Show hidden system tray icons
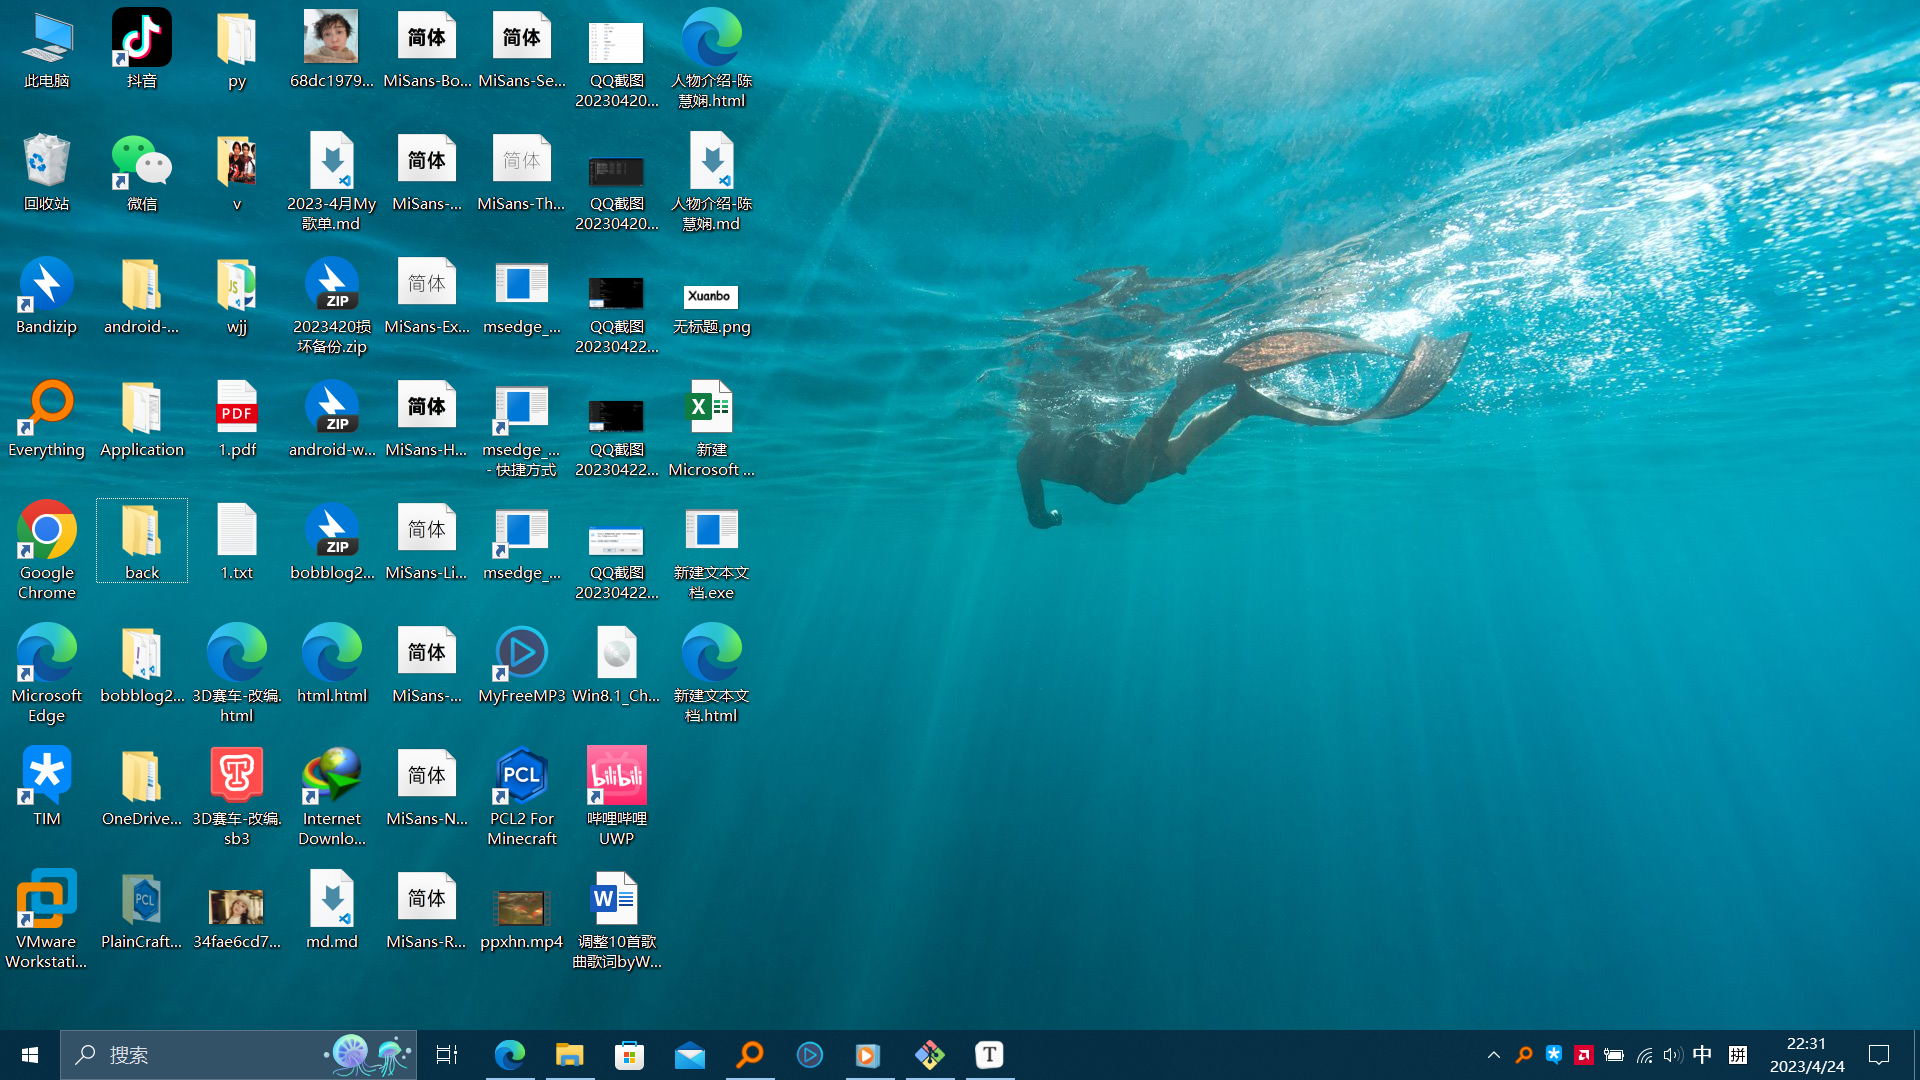The image size is (1920, 1080). pyautogui.click(x=1494, y=1055)
